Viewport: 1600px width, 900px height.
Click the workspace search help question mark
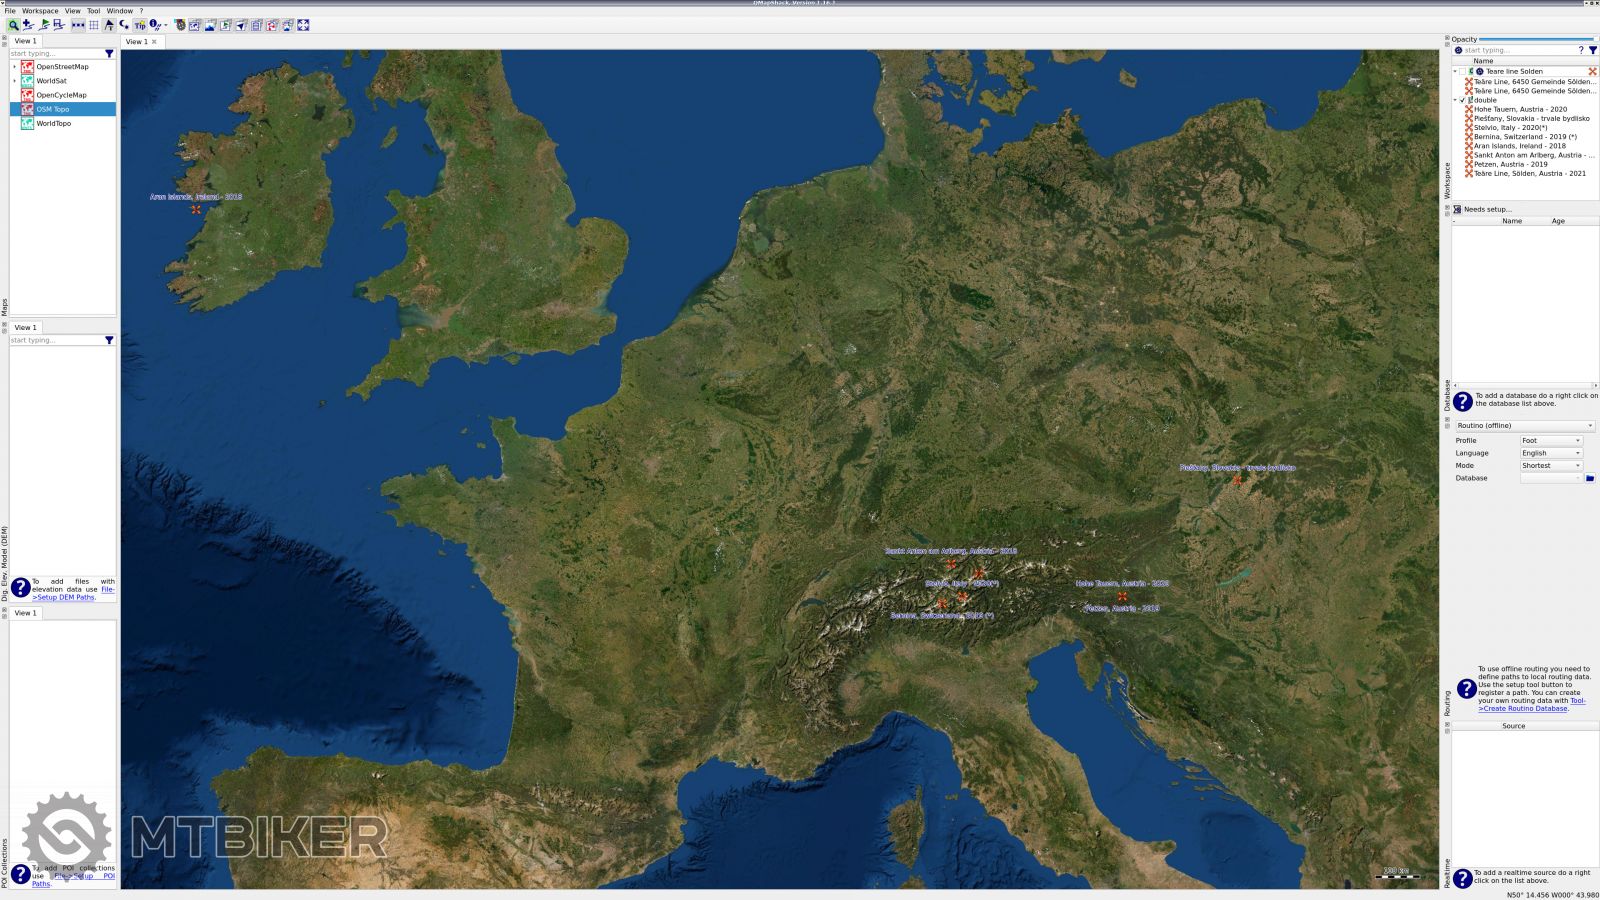(x=1581, y=50)
